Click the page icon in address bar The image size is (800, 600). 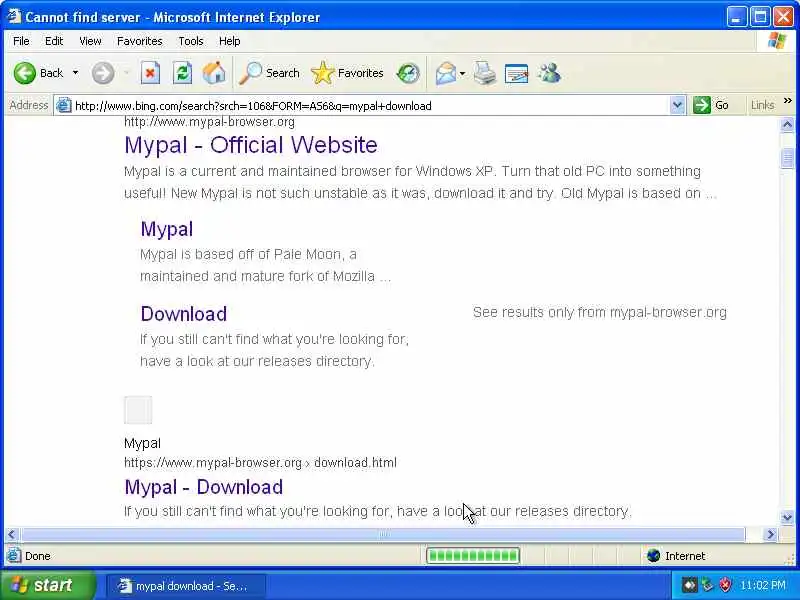[x=63, y=106]
